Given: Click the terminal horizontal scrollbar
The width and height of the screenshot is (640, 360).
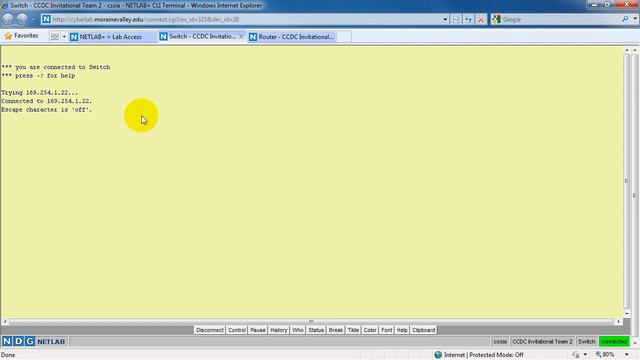Looking at the screenshot, I should click(311, 322).
